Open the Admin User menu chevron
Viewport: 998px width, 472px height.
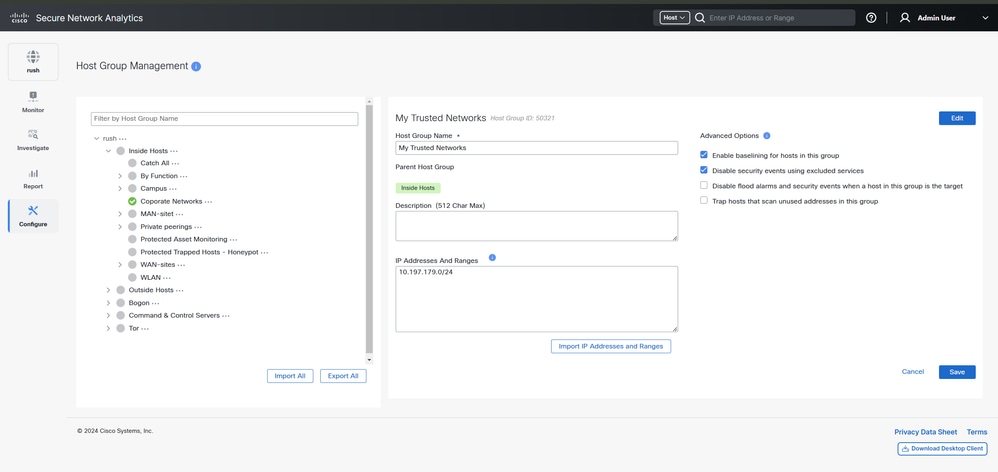point(985,18)
